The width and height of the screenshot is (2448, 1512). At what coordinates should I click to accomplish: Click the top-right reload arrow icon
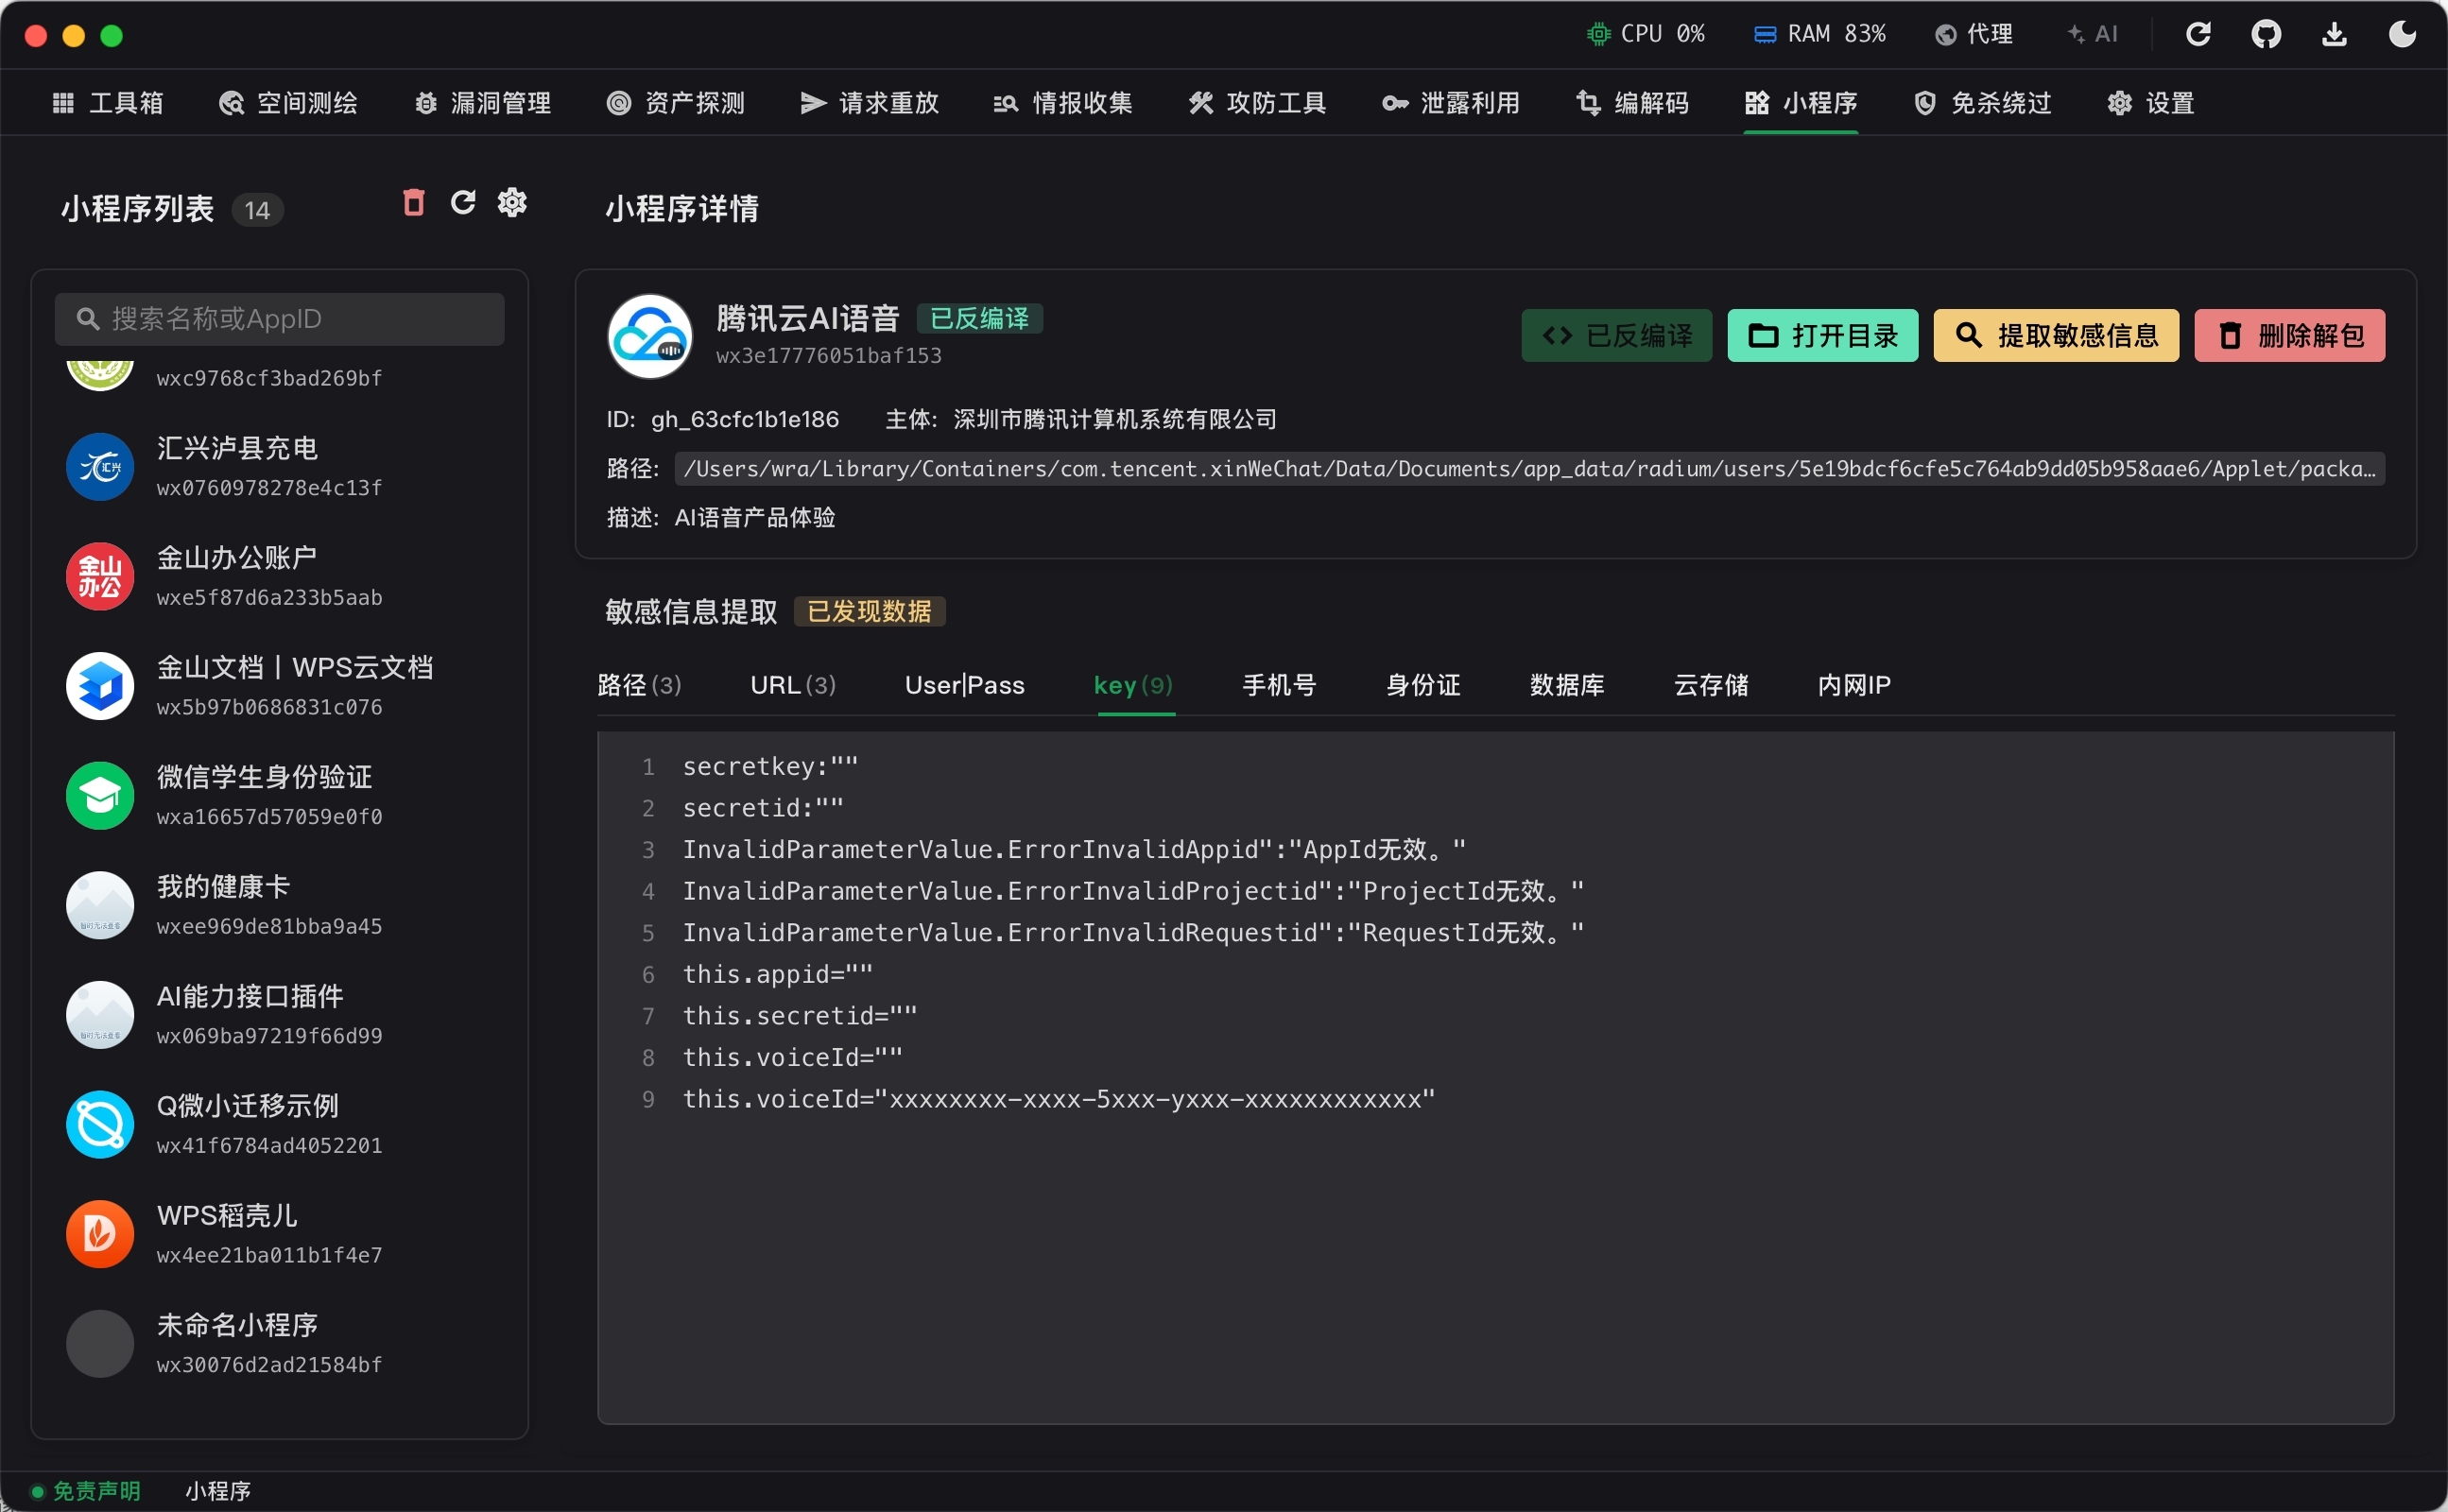(x=2198, y=34)
